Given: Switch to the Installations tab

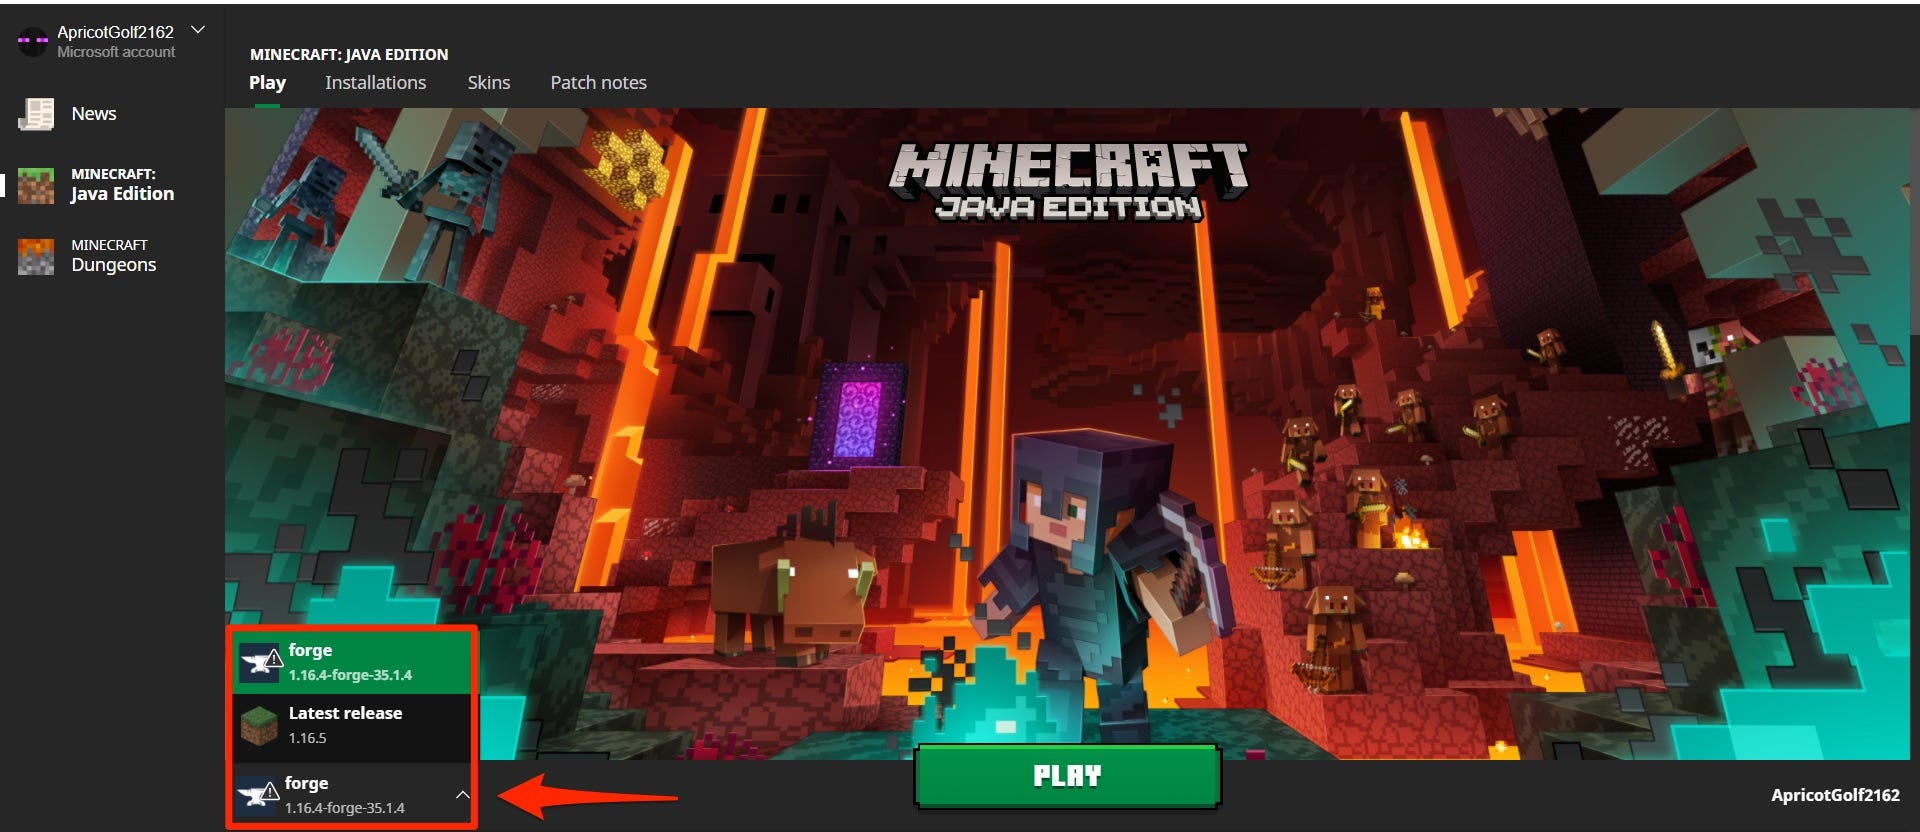Looking at the screenshot, I should click(375, 83).
